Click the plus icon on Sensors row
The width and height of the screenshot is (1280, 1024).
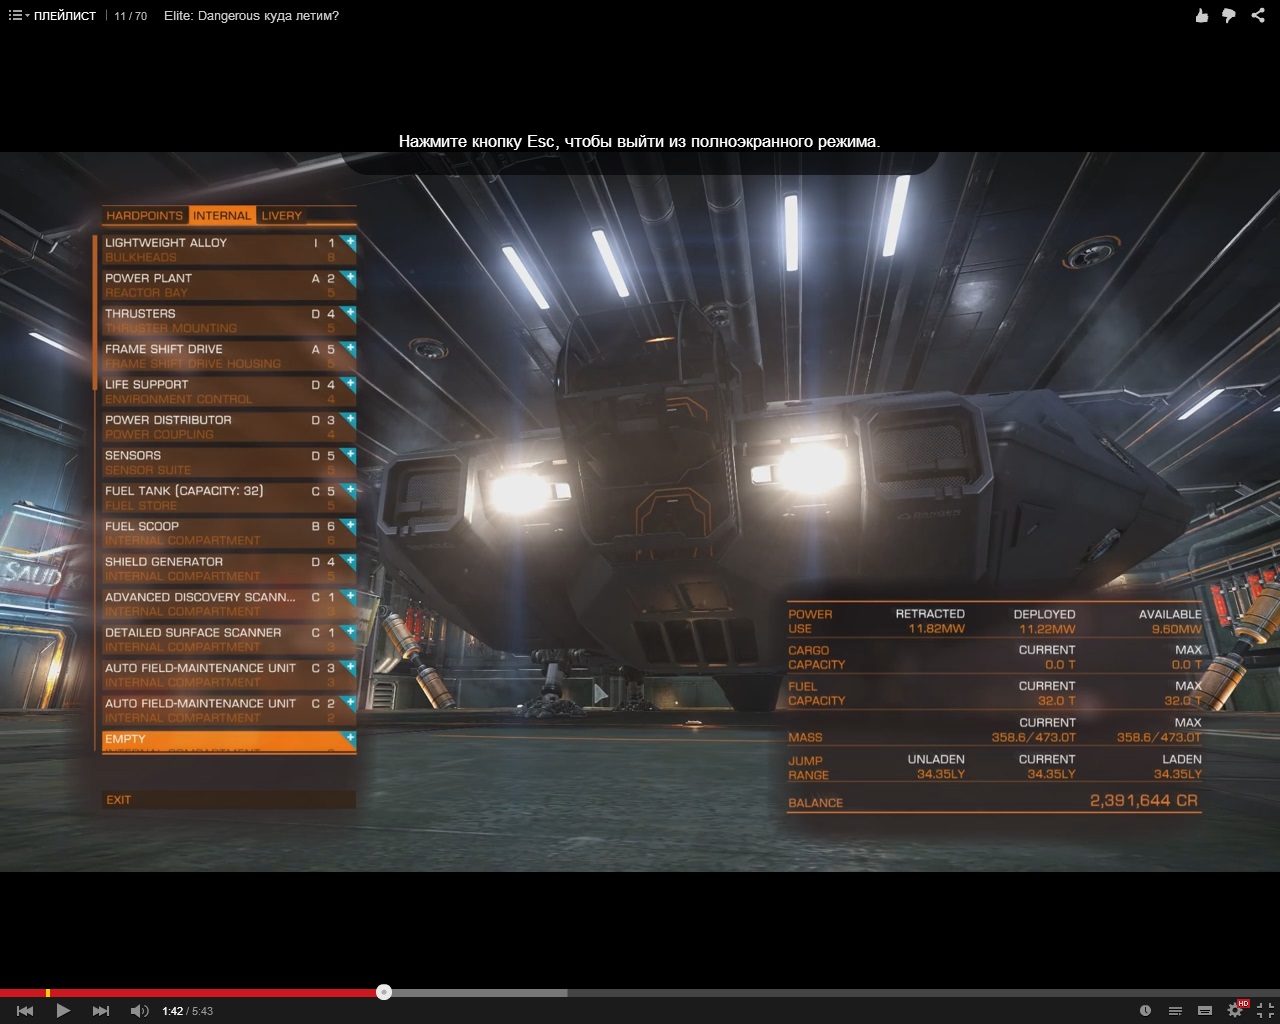(350, 454)
